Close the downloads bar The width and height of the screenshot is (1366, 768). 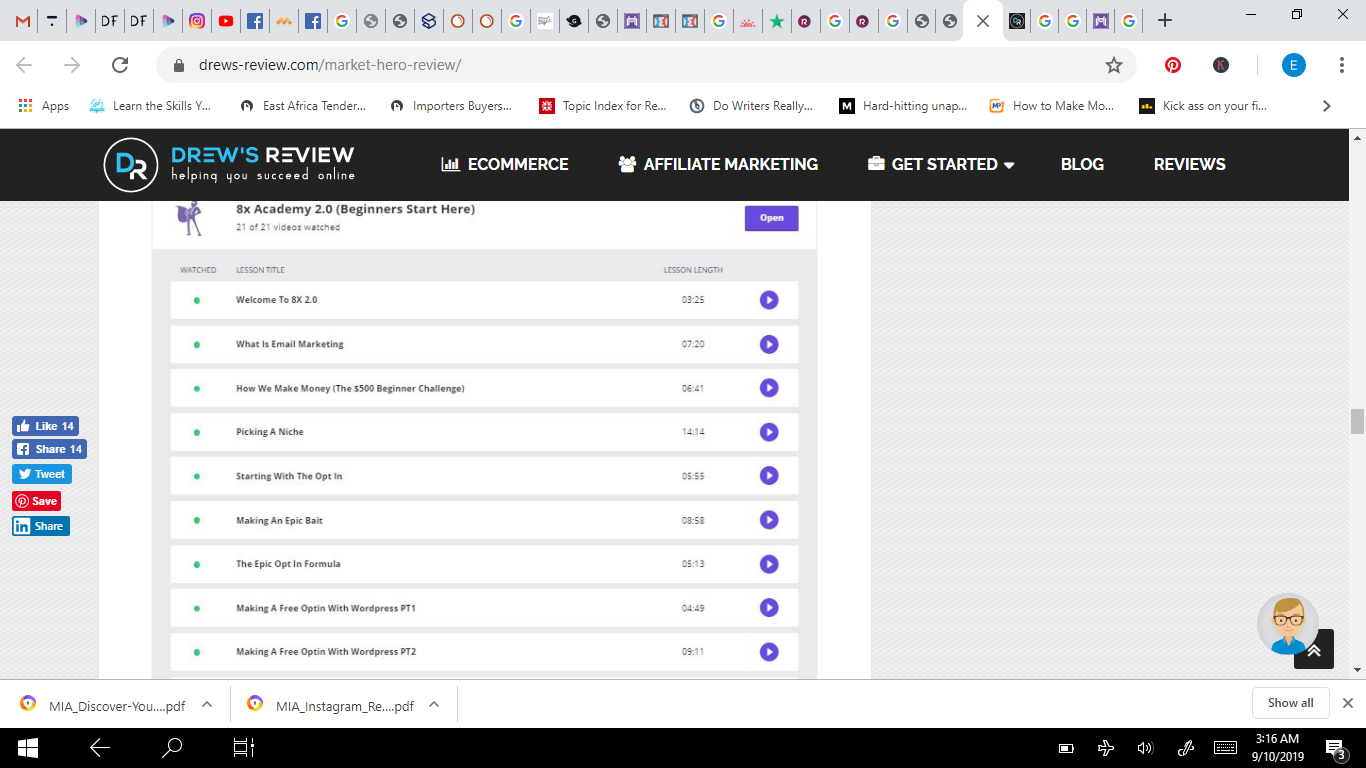coord(1348,703)
